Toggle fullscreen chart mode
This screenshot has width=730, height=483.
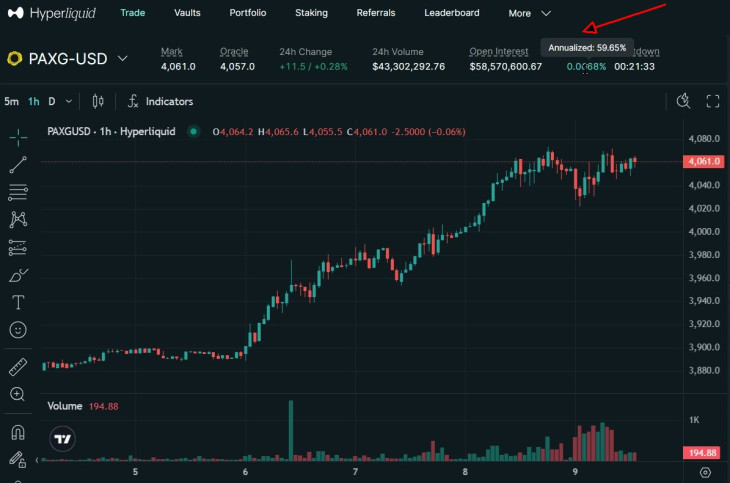click(x=713, y=101)
